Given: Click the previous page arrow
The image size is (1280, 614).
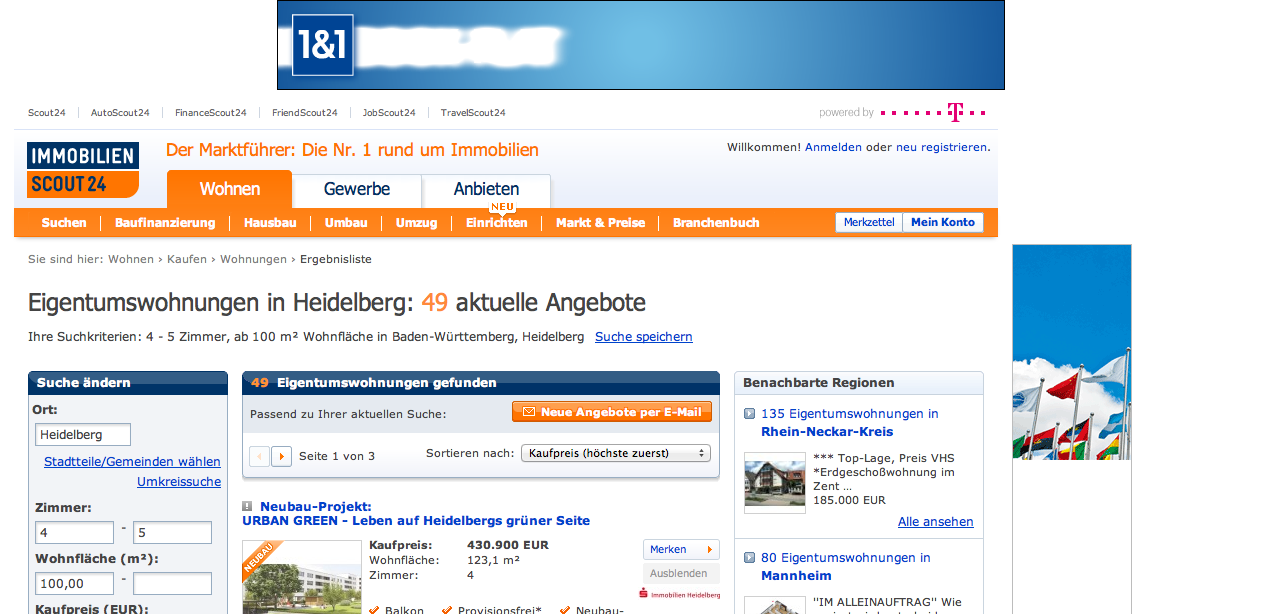Looking at the screenshot, I should click(259, 456).
